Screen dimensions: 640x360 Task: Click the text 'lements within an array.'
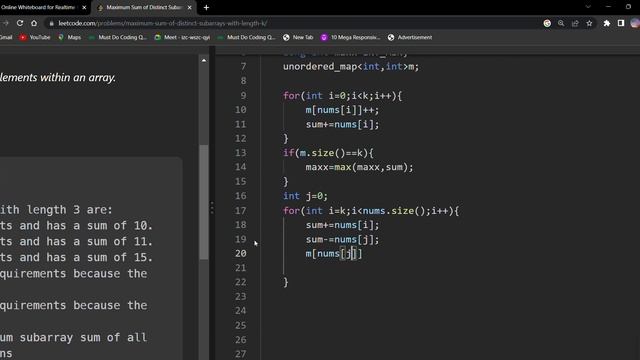pos(58,78)
